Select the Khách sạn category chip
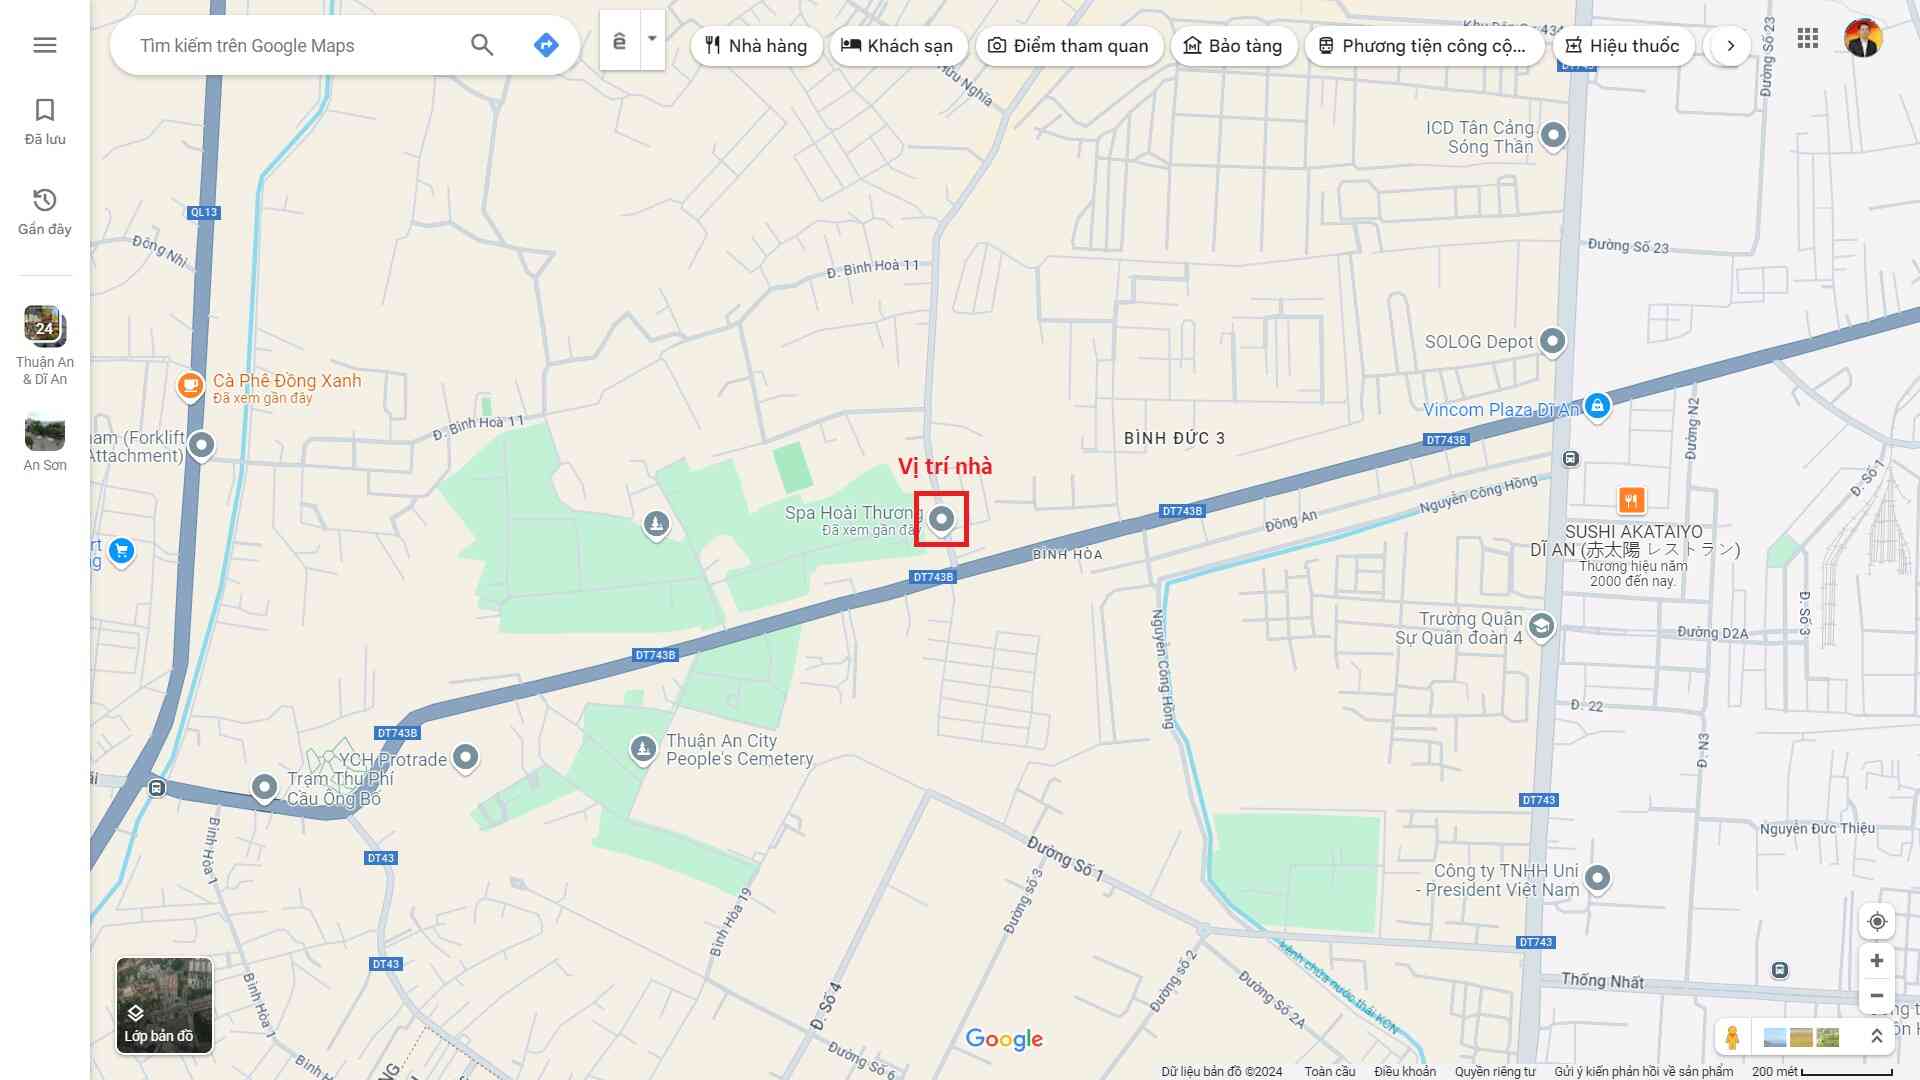This screenshot has height=1080, width=1920. (x=897, y=46)
